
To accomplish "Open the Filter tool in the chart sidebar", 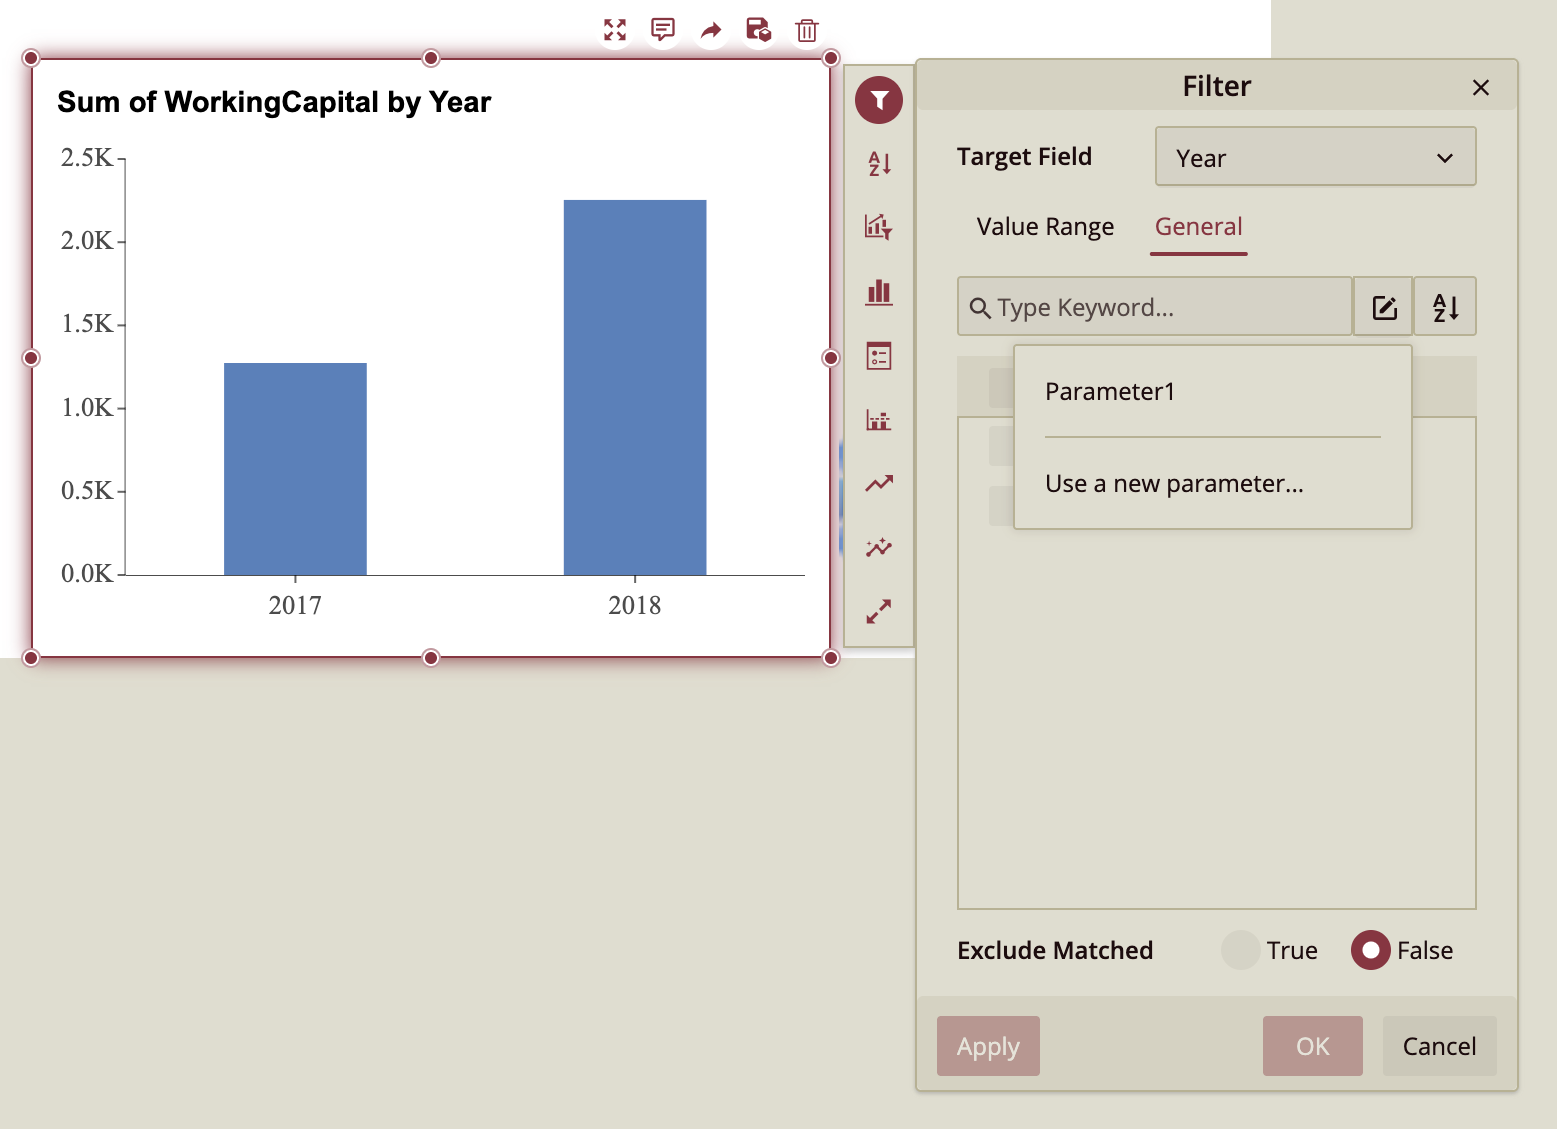I will (x=878, y=100).
